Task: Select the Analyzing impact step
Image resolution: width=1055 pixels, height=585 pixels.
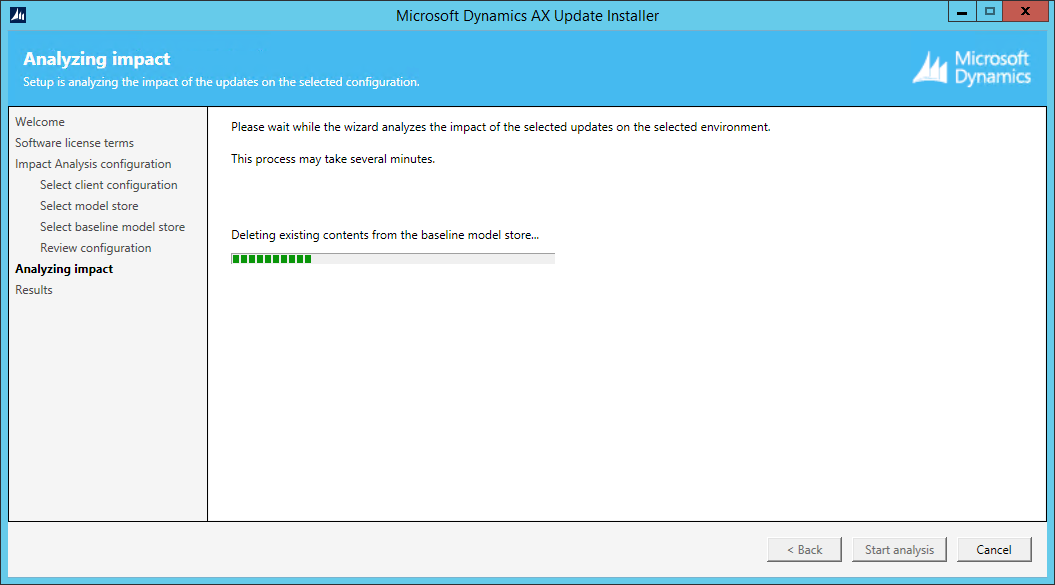Action: pyautogui.click(x=65, y=269)
